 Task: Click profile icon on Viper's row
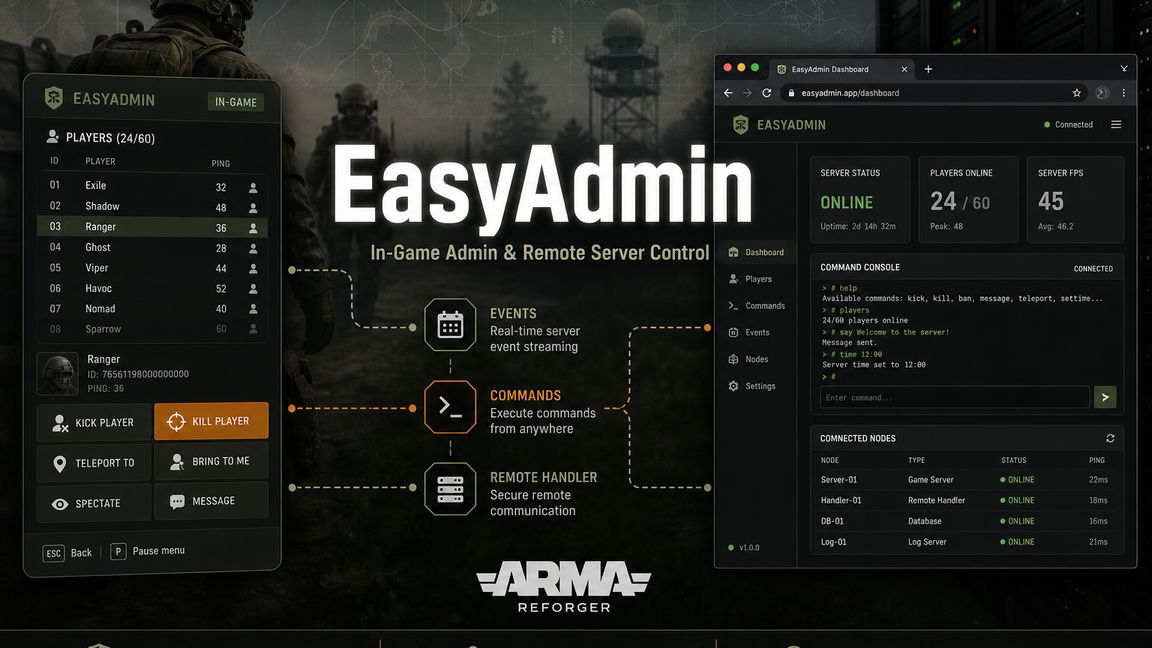(253, 269)
